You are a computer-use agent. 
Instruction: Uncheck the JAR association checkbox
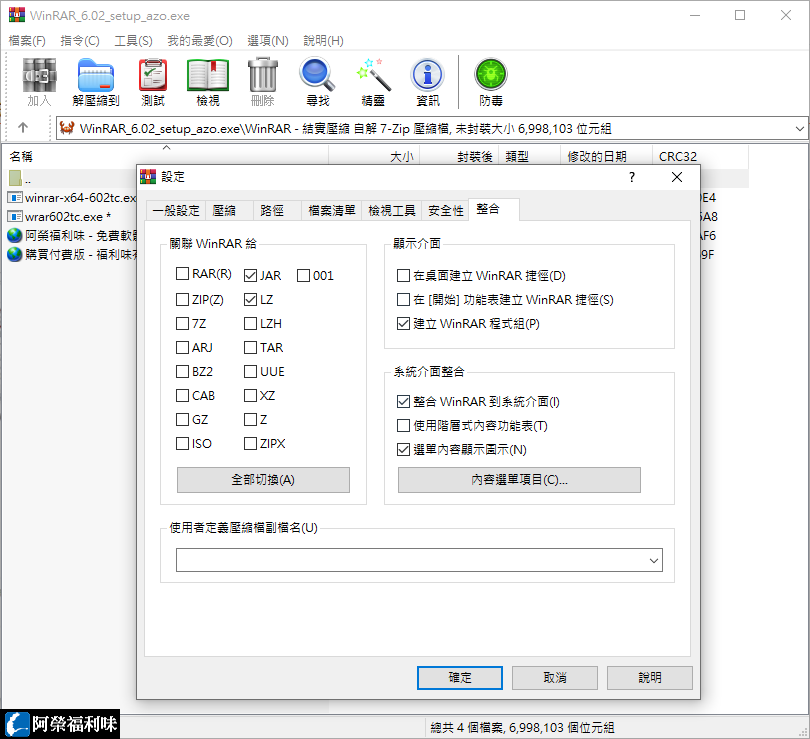pos(251,276)
